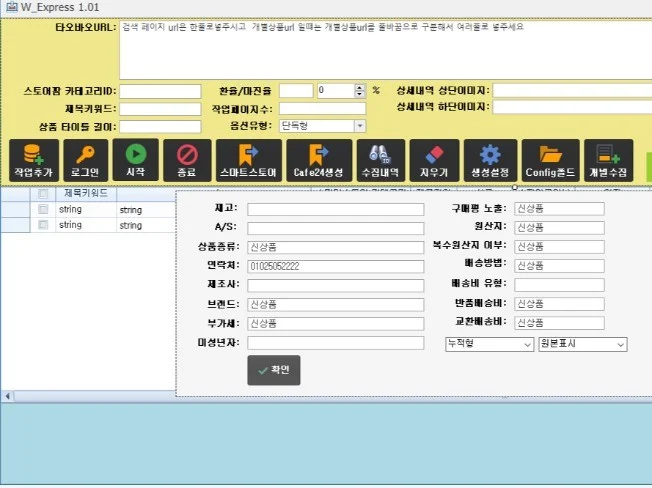The image size is (652, 488).
Task: Open the 스마트스토어 tool
Action: pos(248,159)
